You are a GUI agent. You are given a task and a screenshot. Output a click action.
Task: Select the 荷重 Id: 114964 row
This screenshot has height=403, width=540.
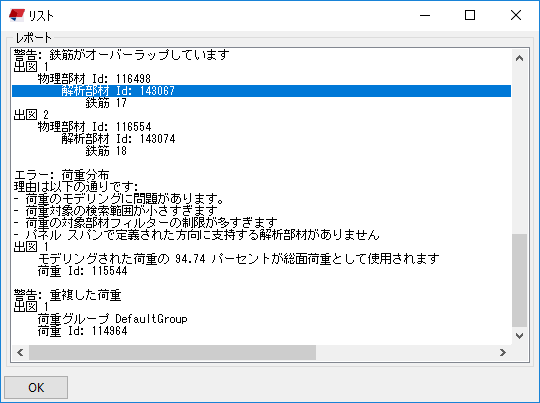coord(82,331)
